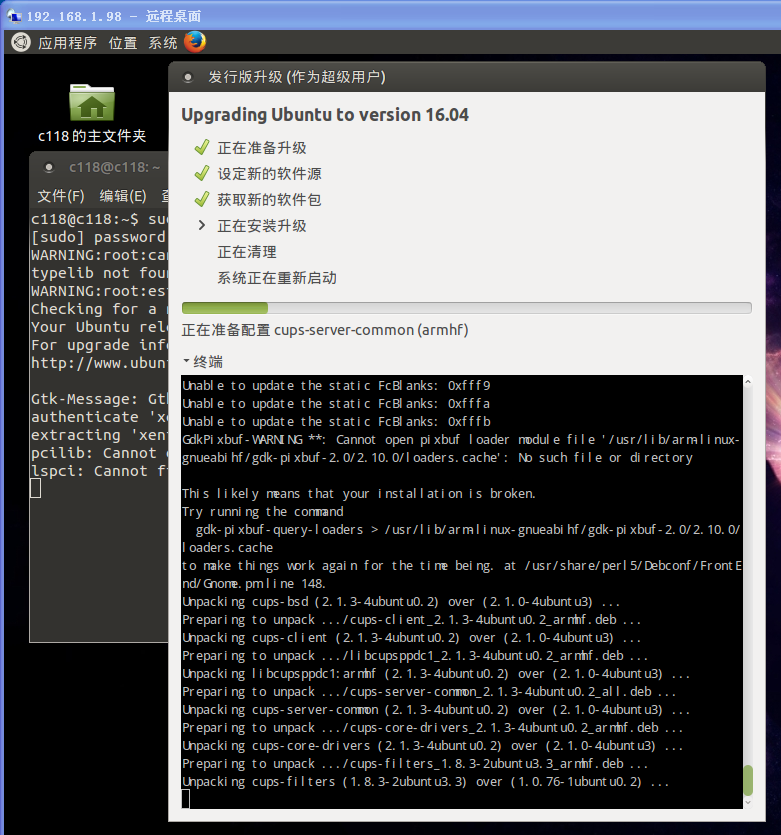Click the 'Upgrading Ubuntu to version 16.04' heading

[325, 115]
